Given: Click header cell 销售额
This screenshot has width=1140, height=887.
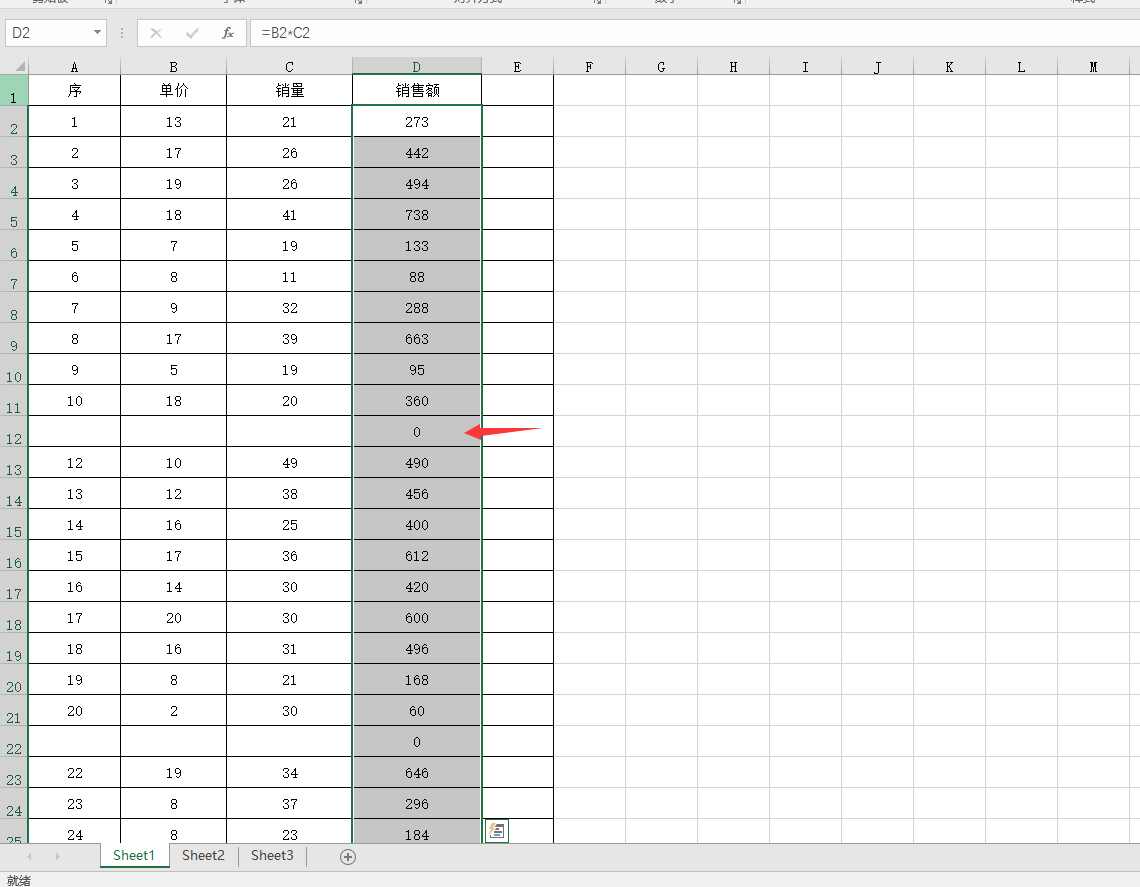Looking at the screenshot, I should coord(417,90).
